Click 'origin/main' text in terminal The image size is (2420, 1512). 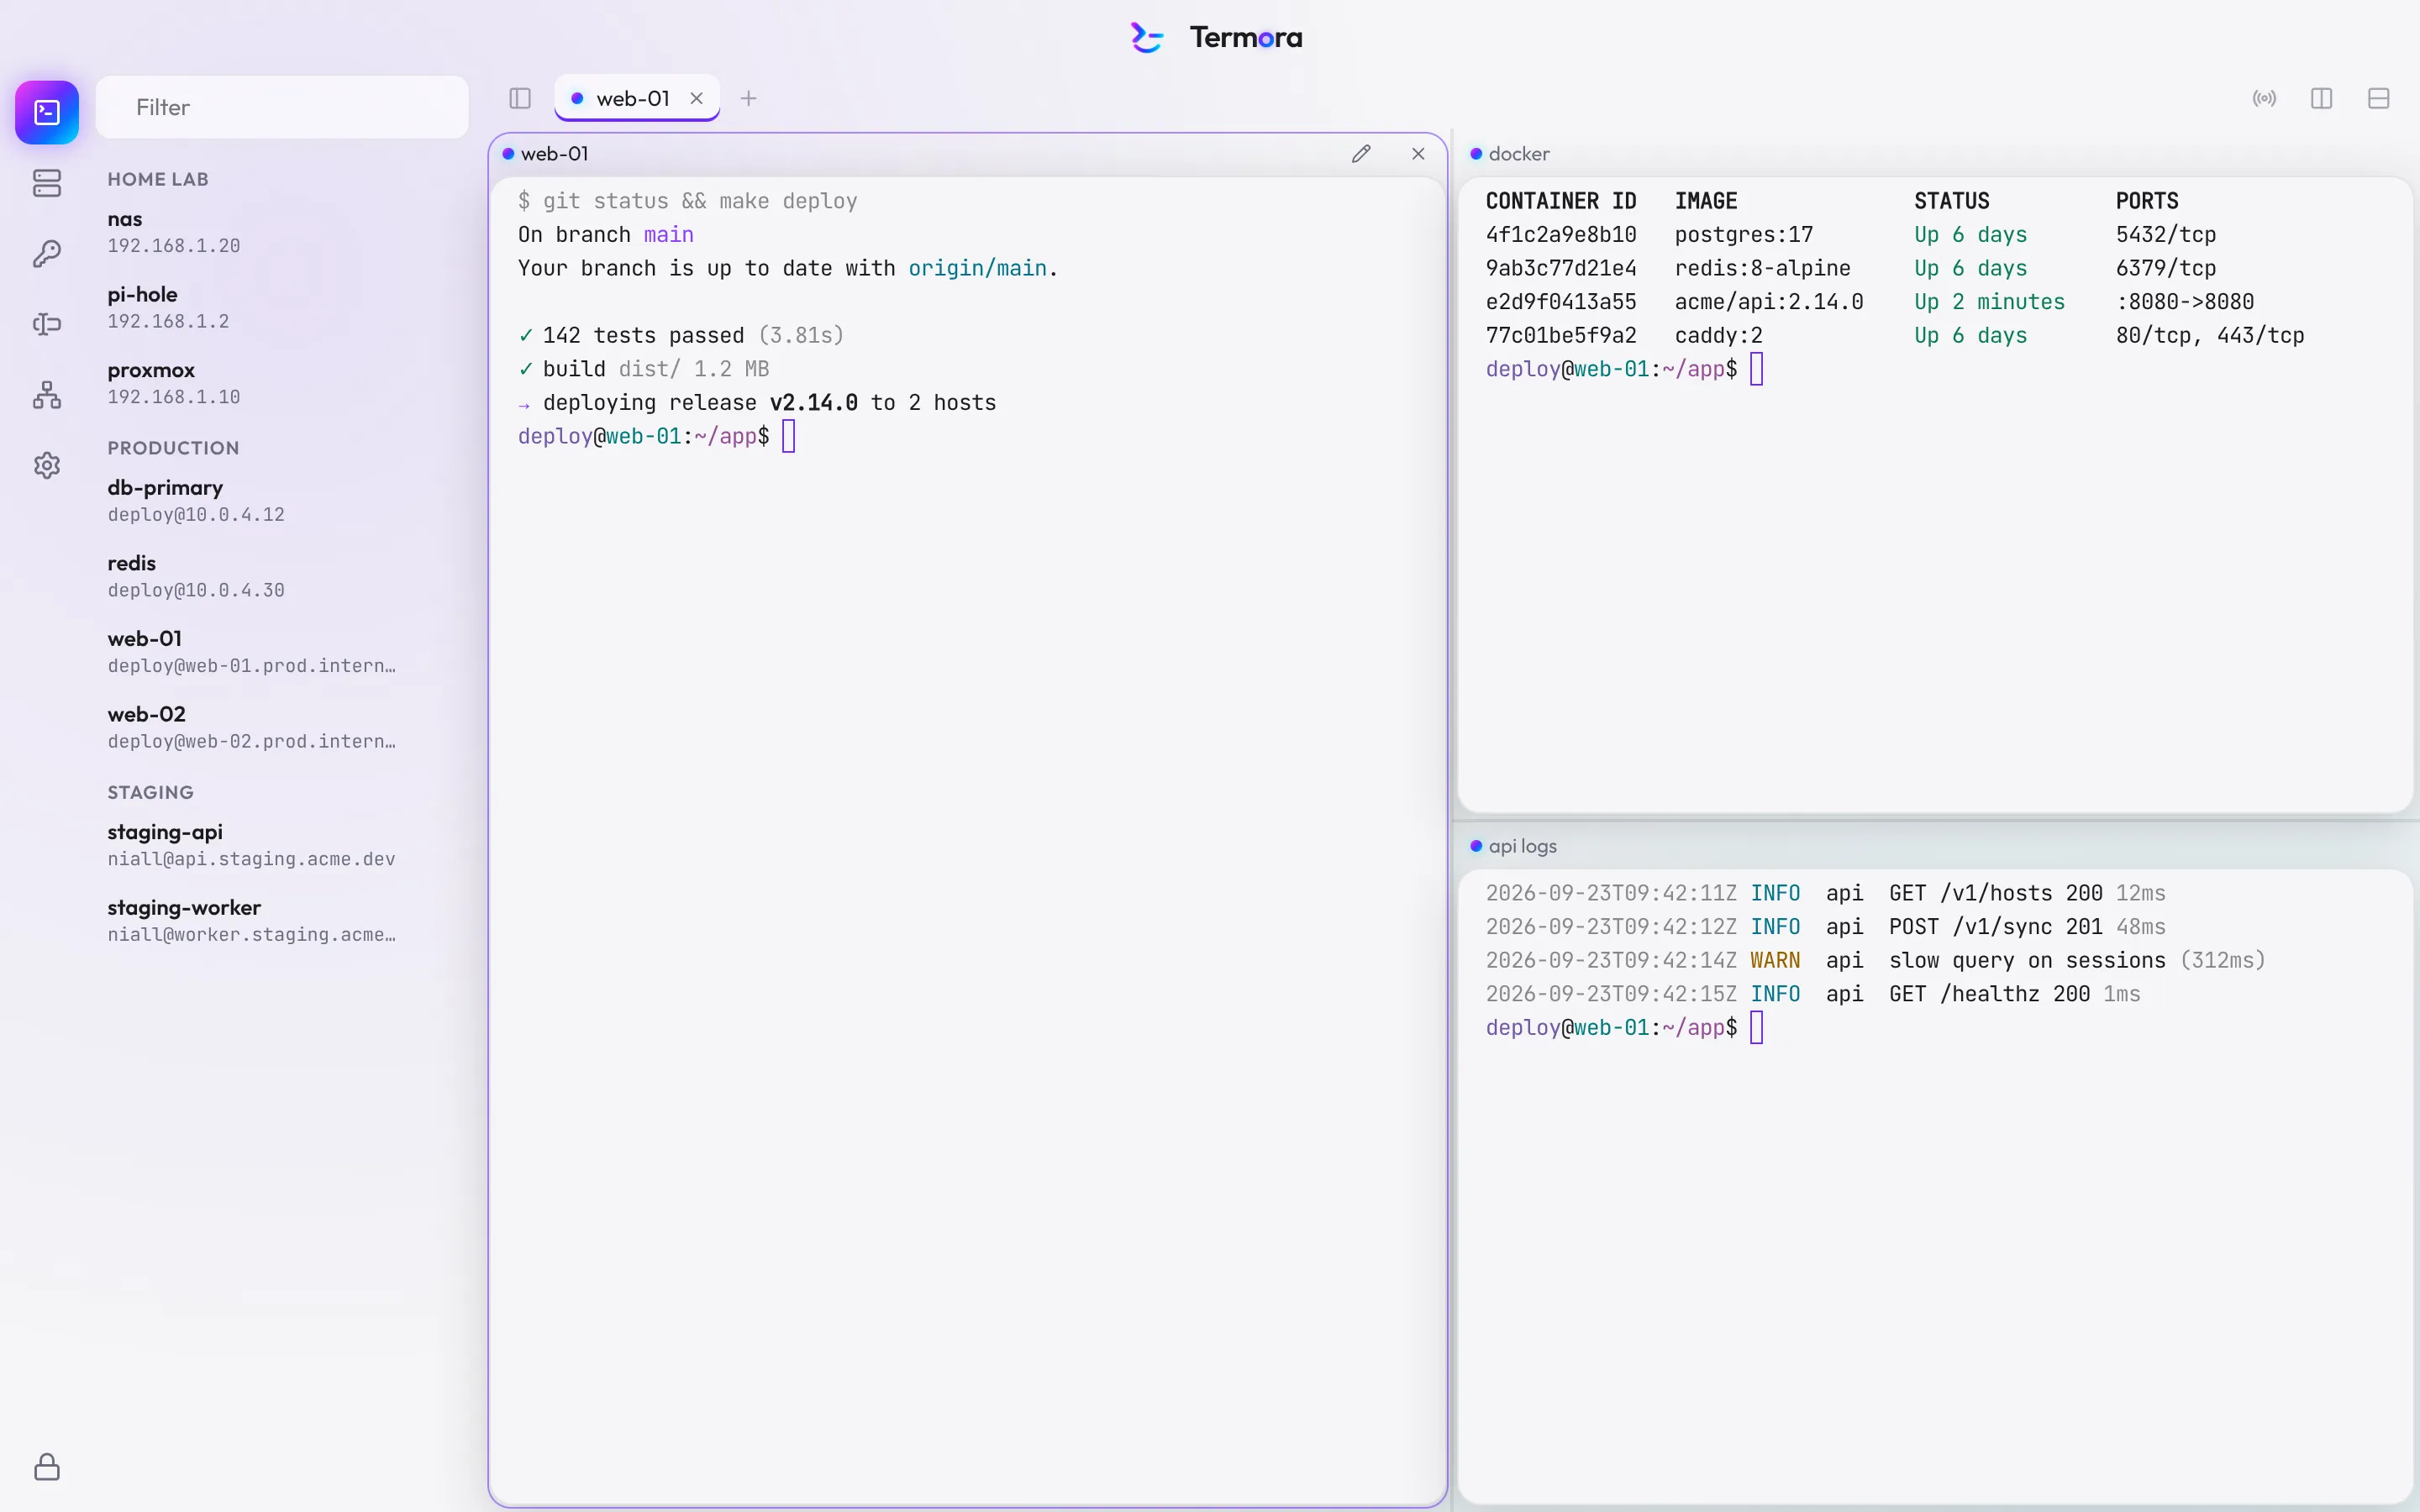pos(977,268)
